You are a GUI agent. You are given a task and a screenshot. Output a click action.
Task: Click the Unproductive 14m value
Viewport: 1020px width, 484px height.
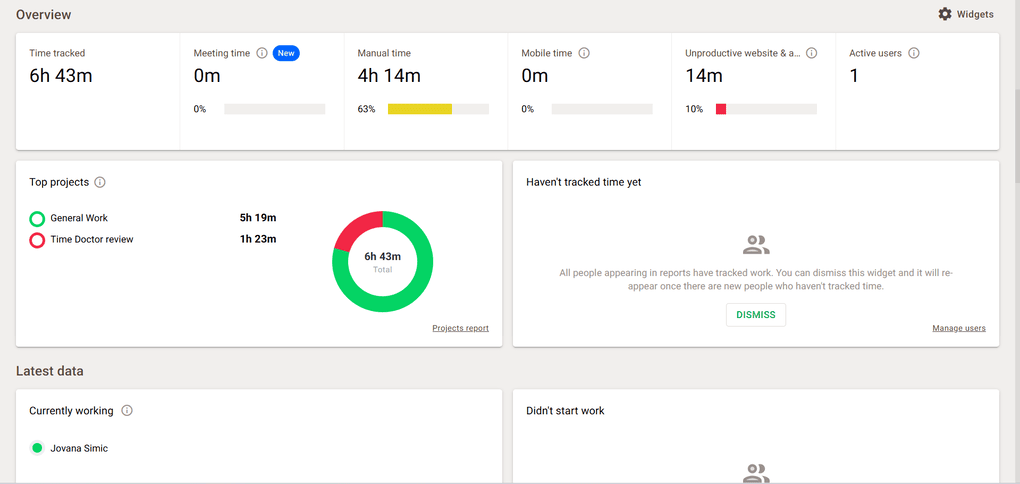(x=704, y=76)
